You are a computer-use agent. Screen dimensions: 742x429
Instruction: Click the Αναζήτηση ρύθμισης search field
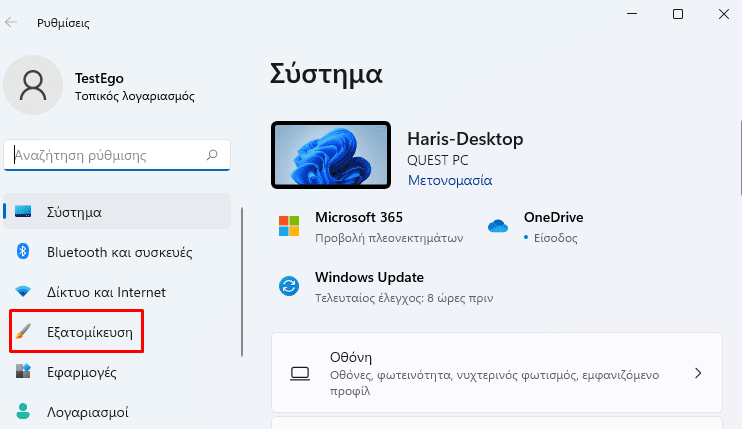[x=117, y=155]
